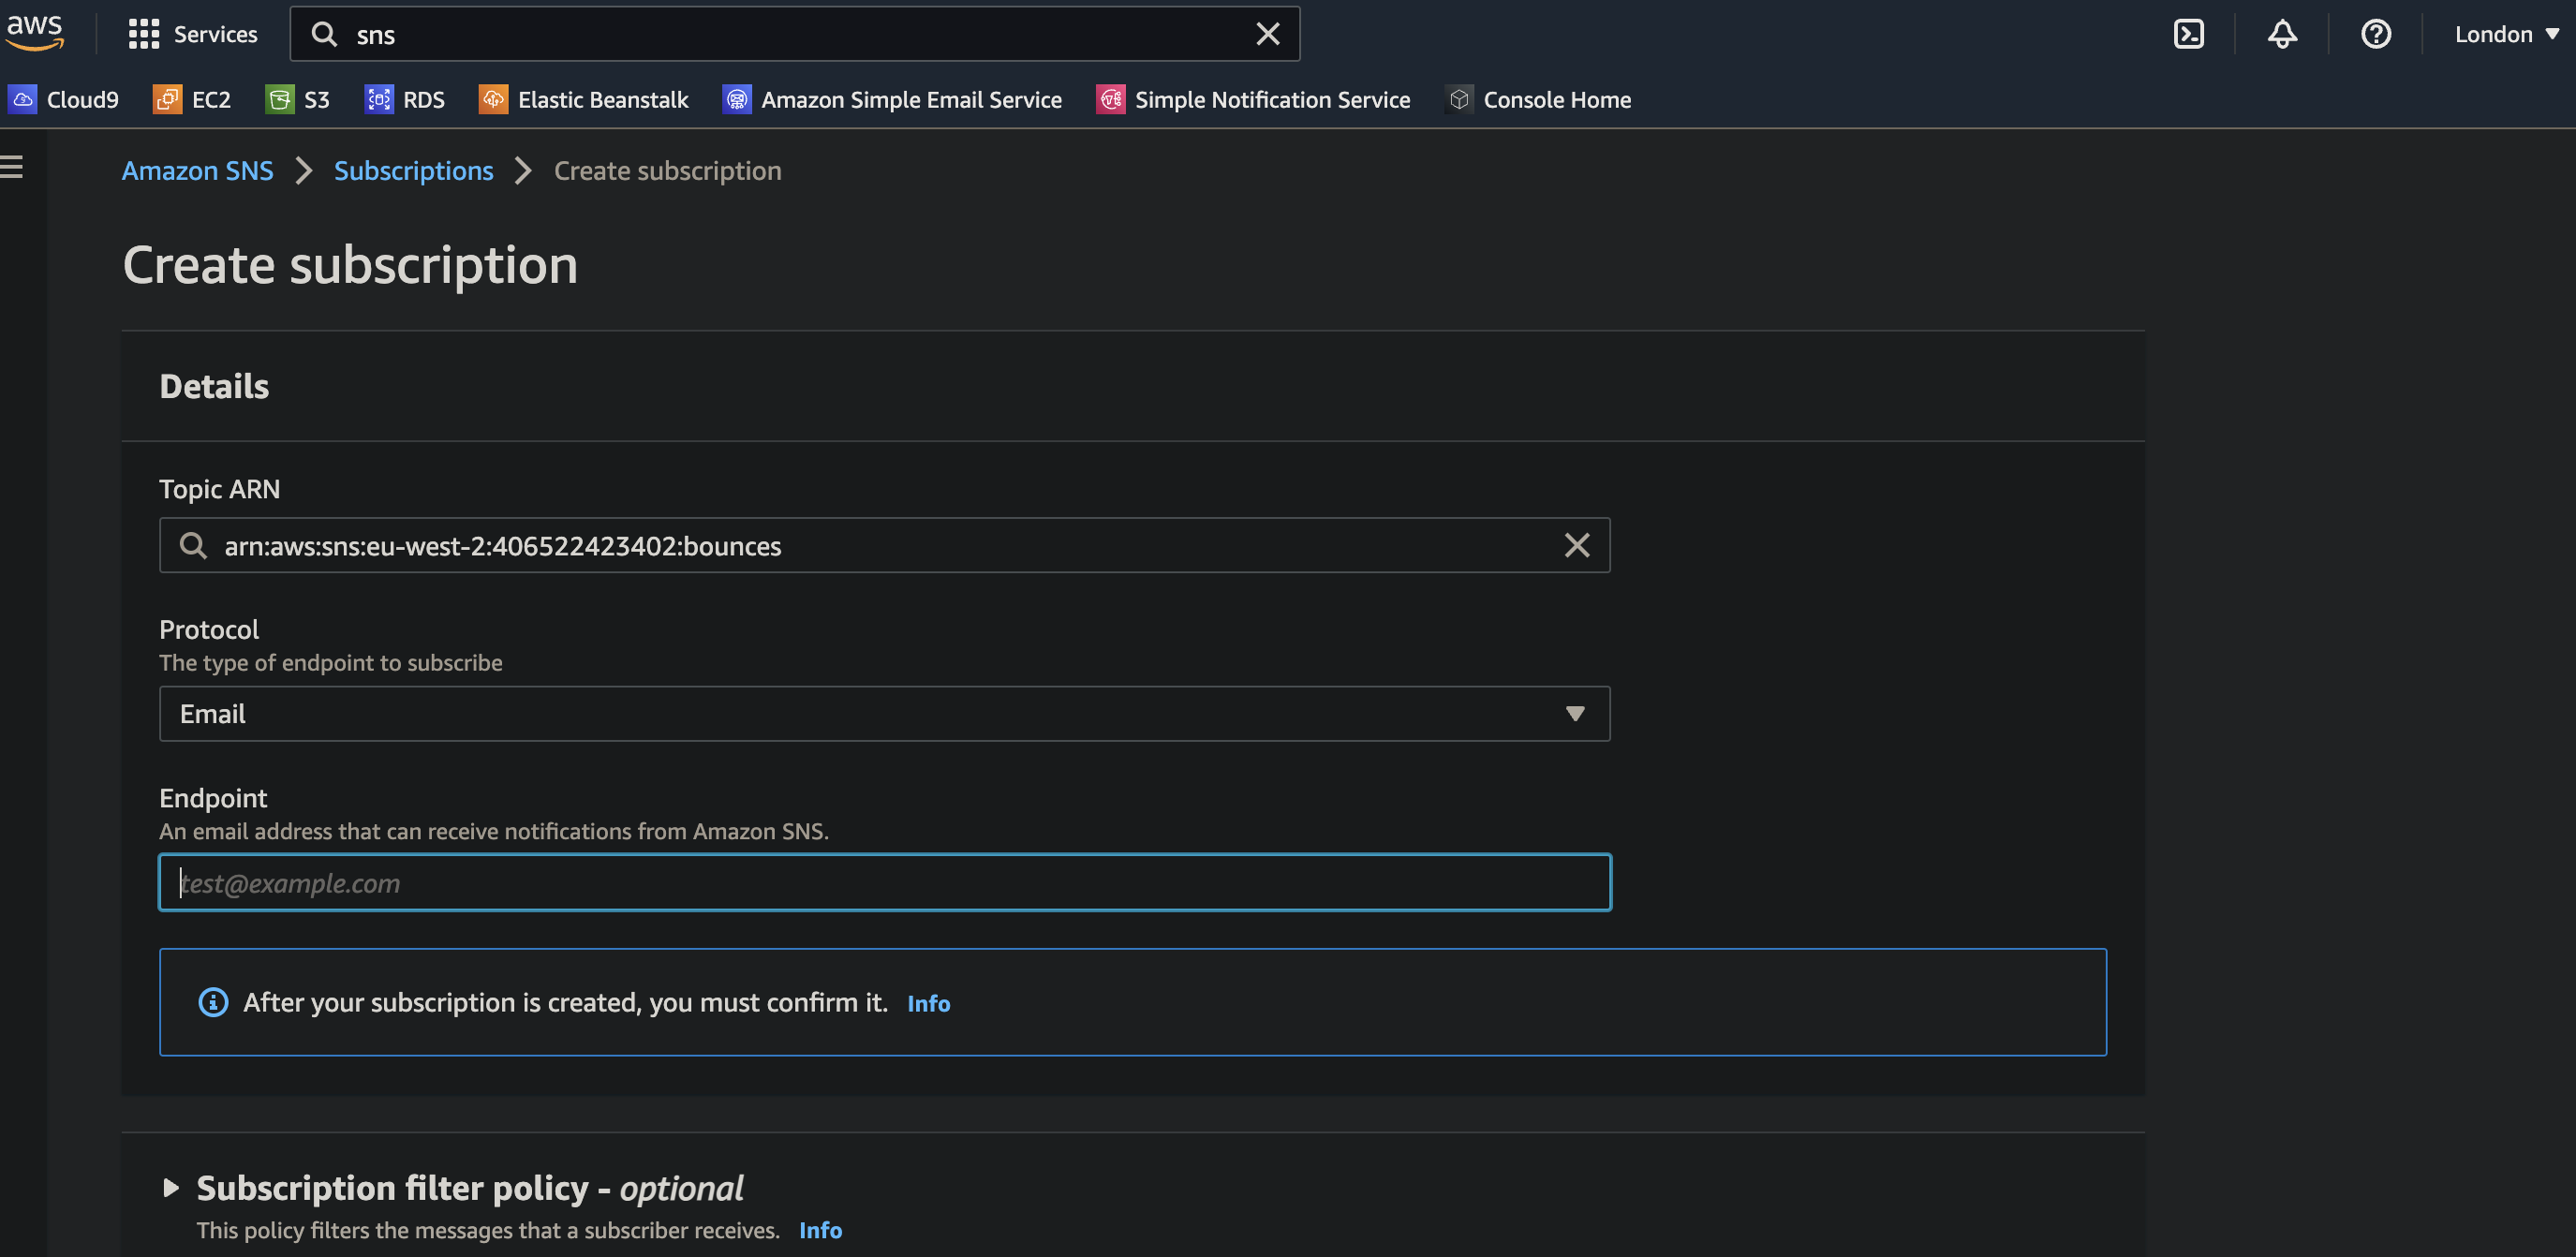Click Info link in confirmation notice

coord(928,1003)
